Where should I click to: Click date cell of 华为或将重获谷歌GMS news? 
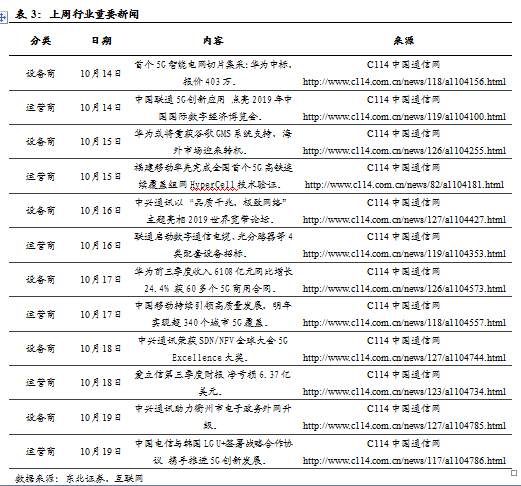[100, 142]
